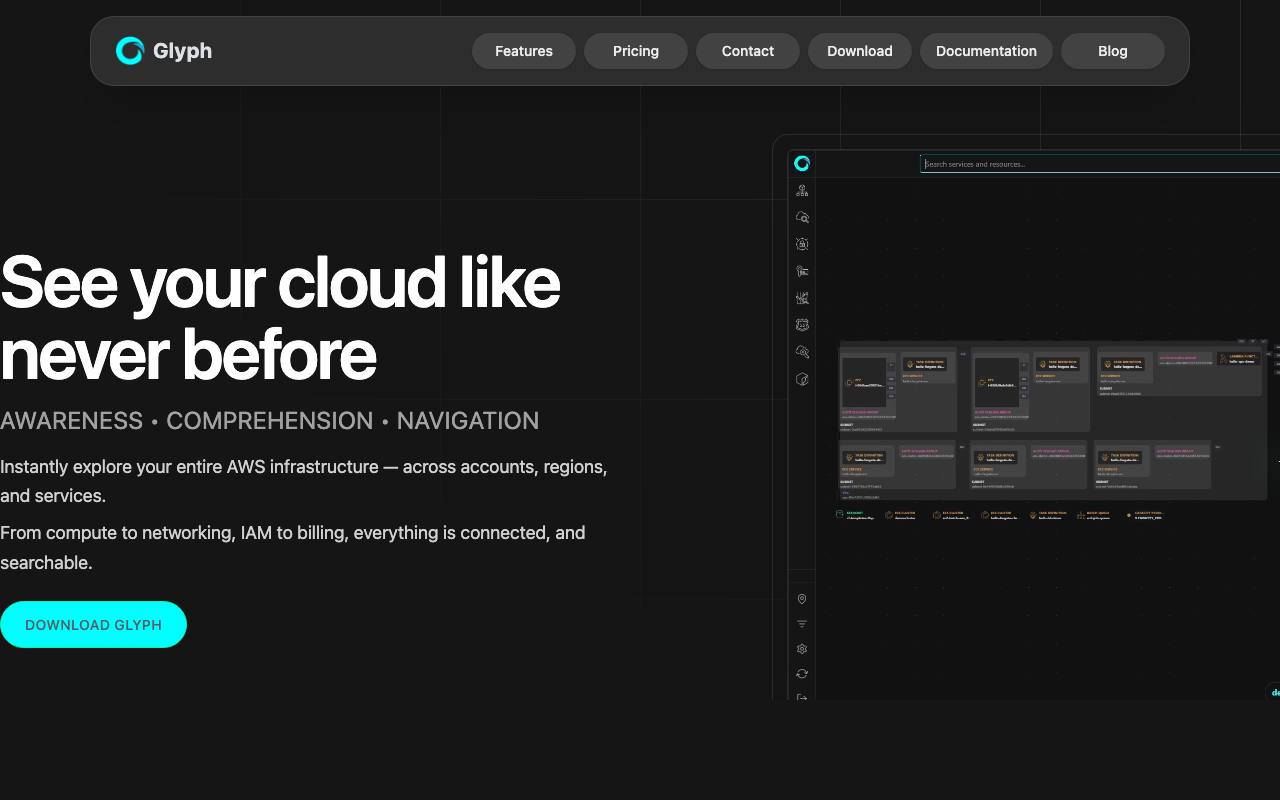Open the Documentation page
The image size is (1280, 800).
pos(986,51)
